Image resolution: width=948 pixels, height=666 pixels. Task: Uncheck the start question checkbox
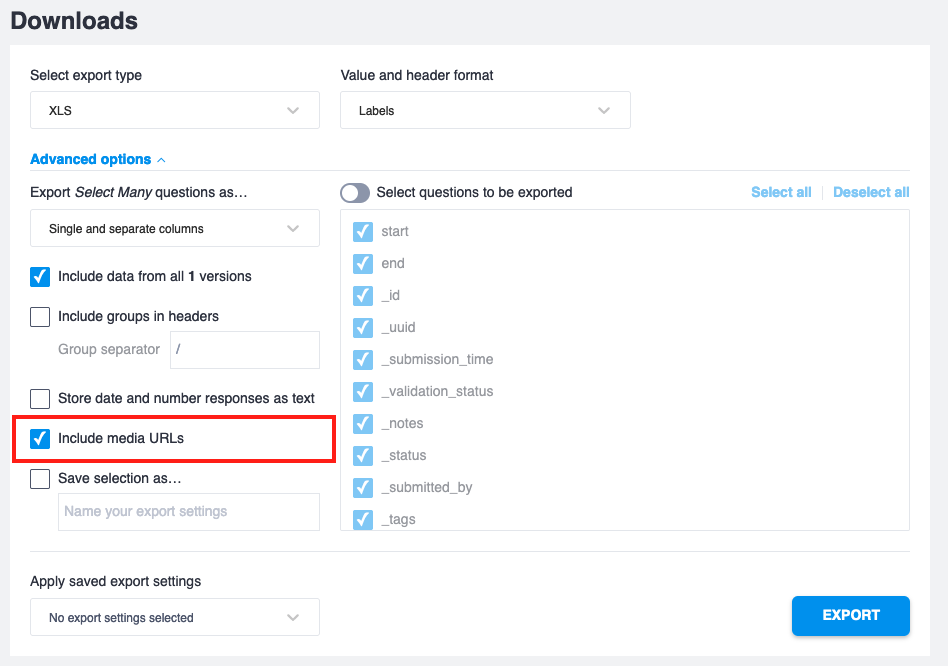click(x=363, y=232)
